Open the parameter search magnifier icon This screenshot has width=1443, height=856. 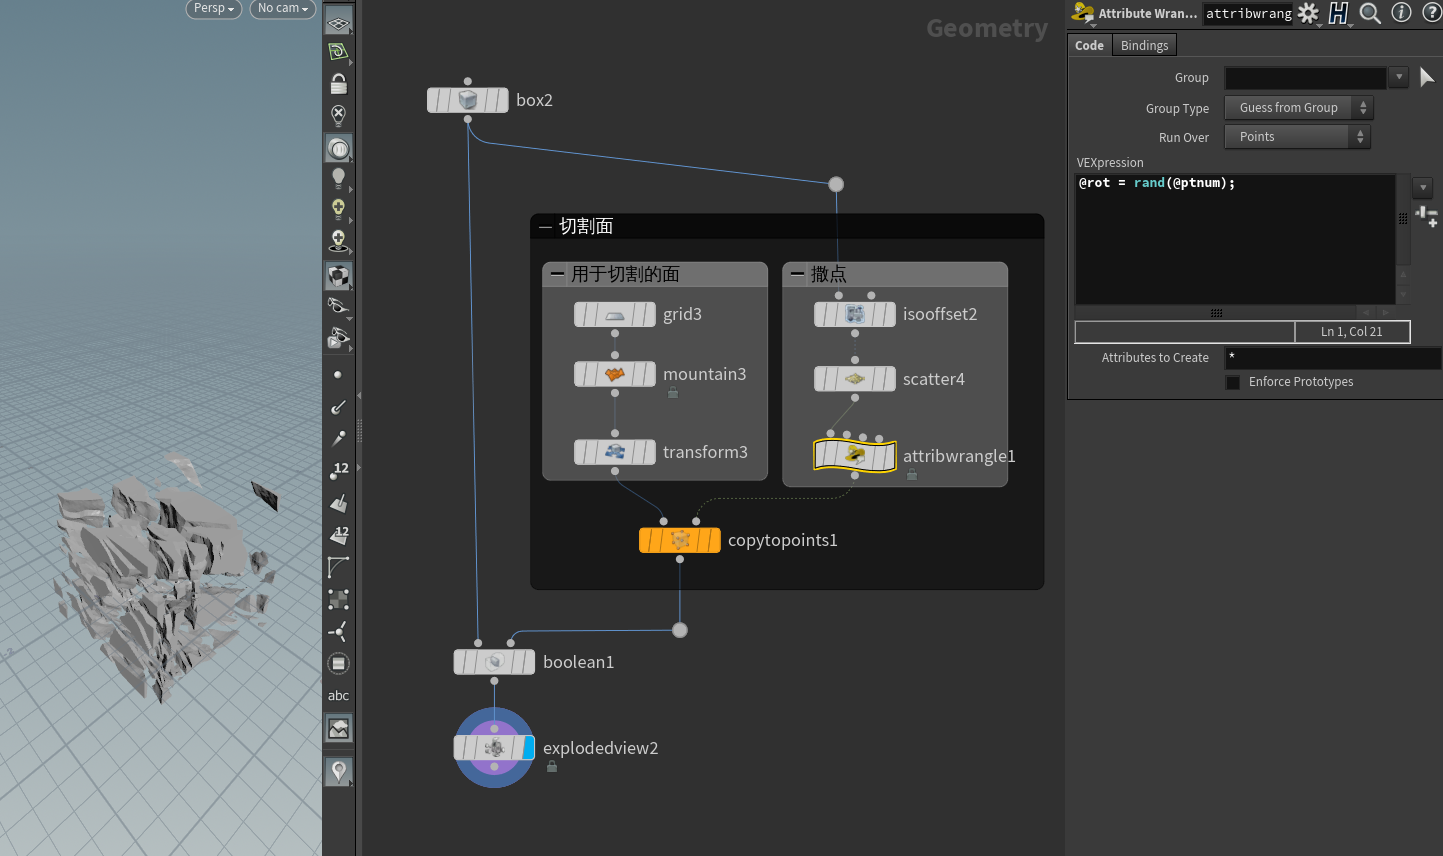click(x=1370, y=13)
